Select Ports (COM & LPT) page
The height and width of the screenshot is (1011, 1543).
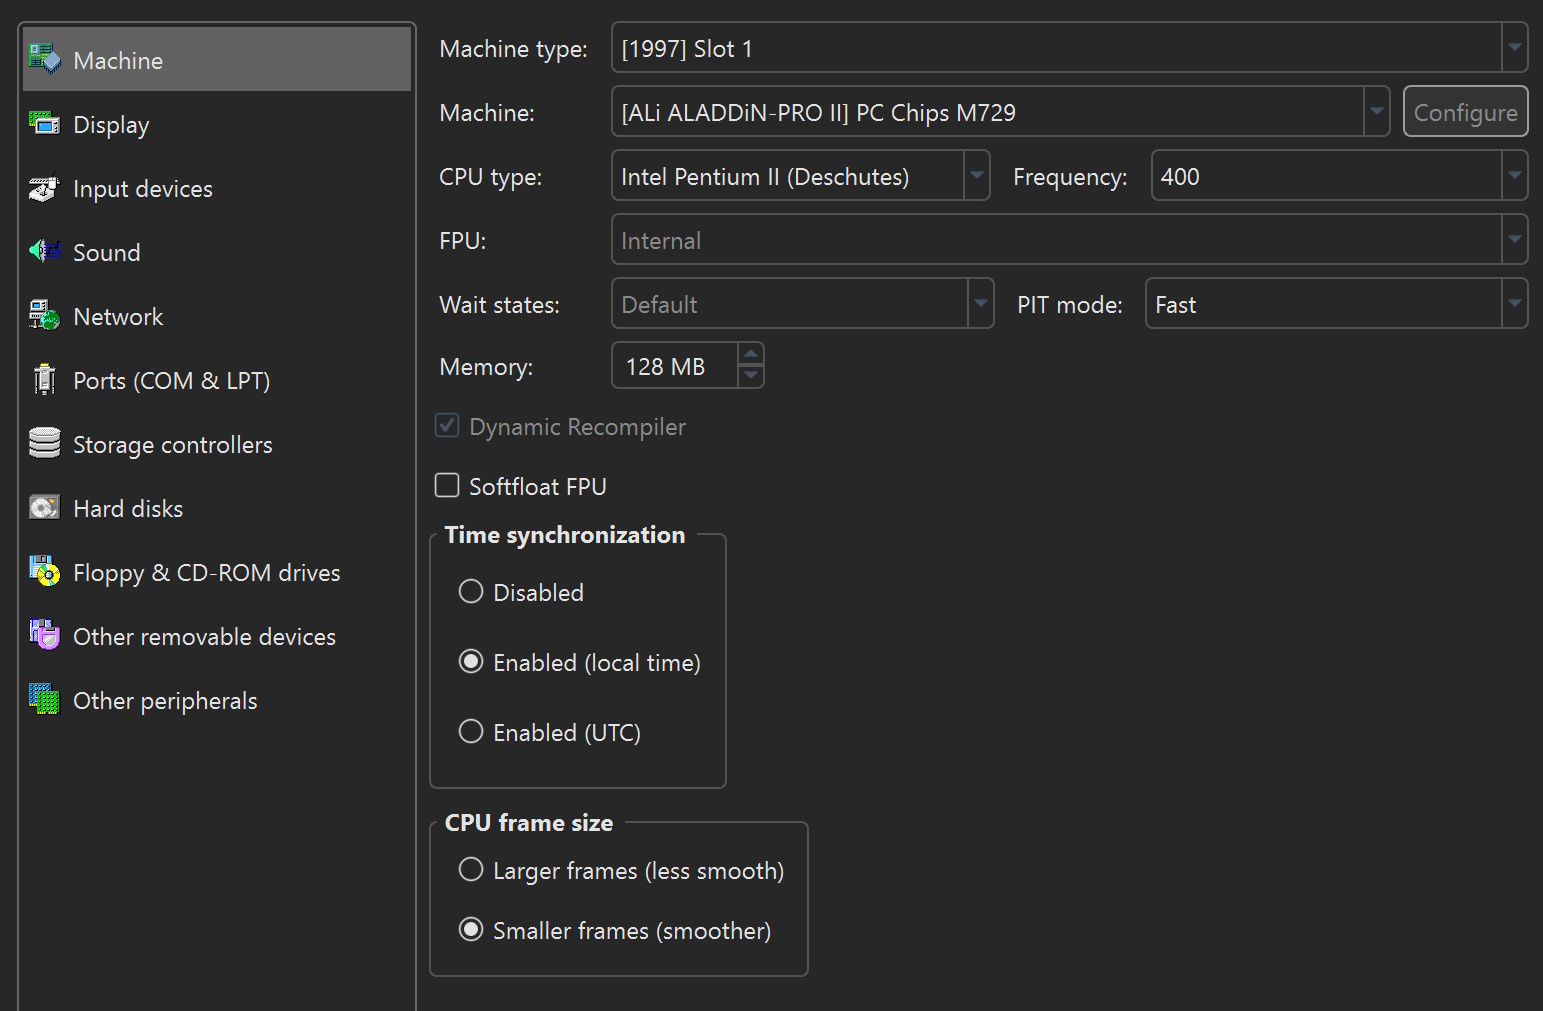(217, 380)
